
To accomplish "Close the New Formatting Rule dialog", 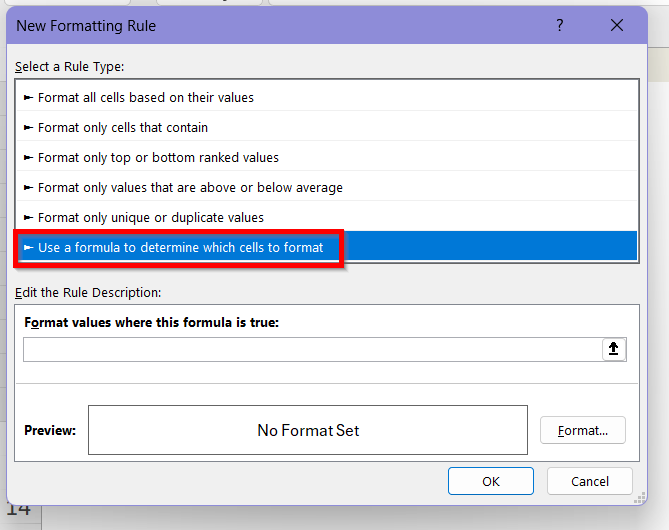I will coord(617,25).
